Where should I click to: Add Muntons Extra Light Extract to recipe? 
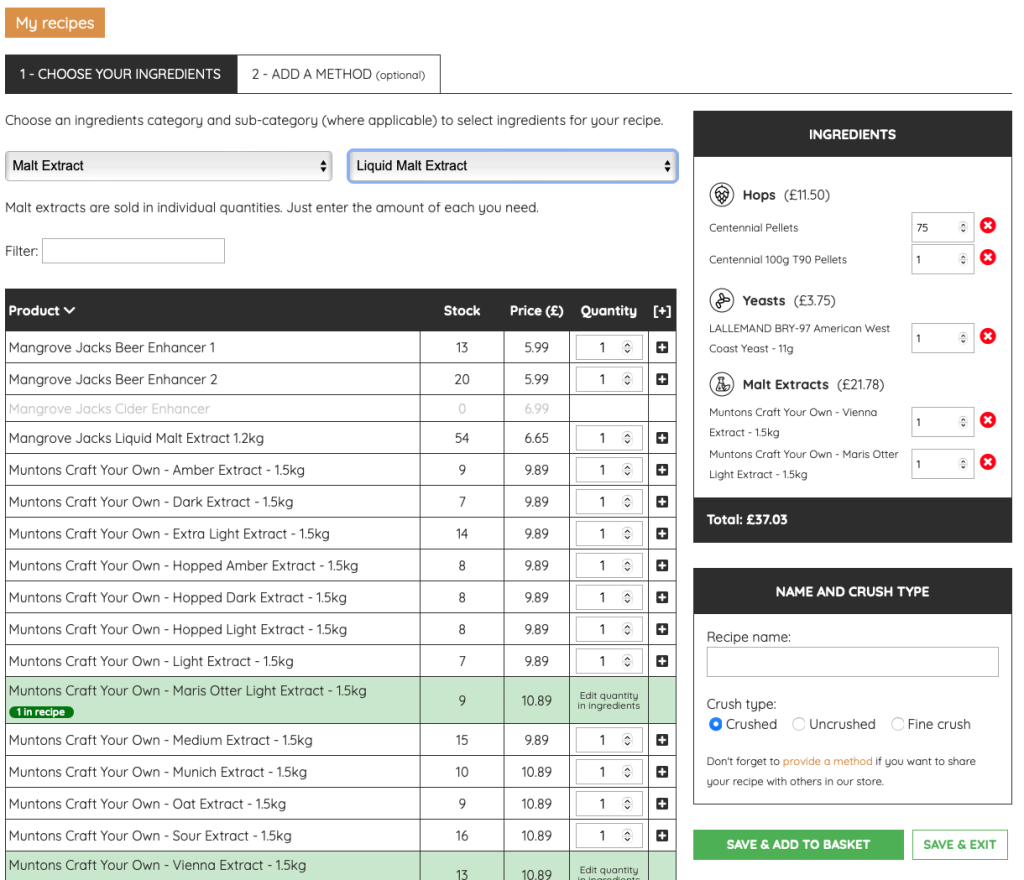click(x=662, y=534)
